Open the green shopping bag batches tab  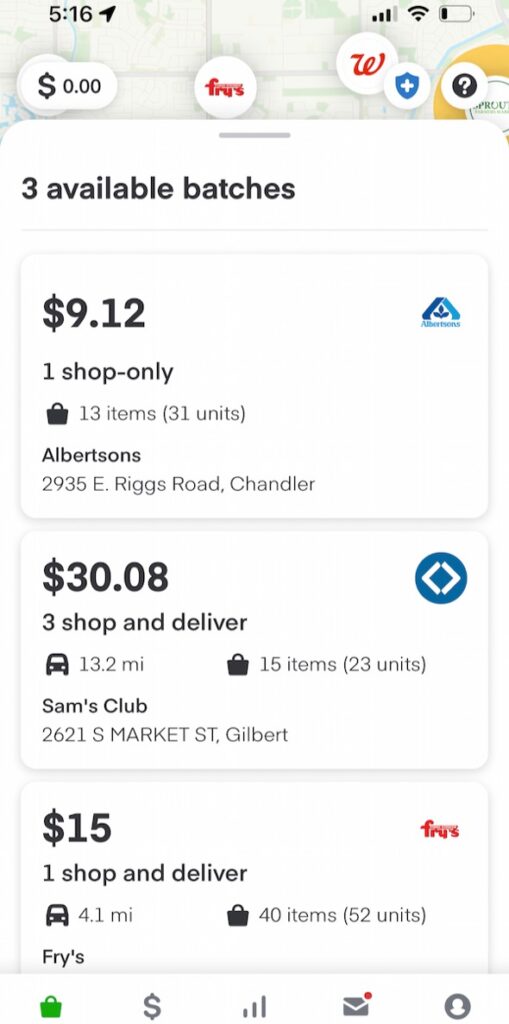[50, 1006]
